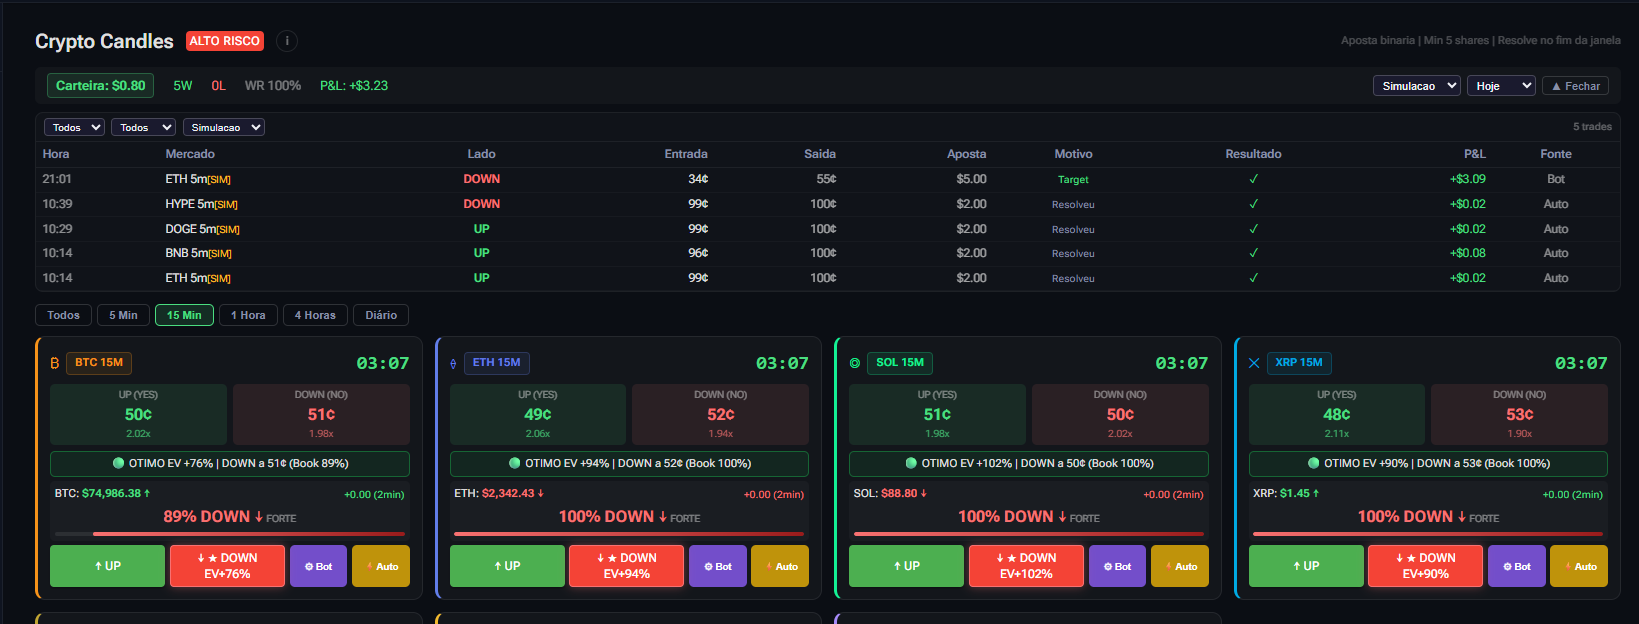Viewport: 1639px width, 624px height.
Task: Buy UP on the ETH 15M card
Action: pos(507,566)
